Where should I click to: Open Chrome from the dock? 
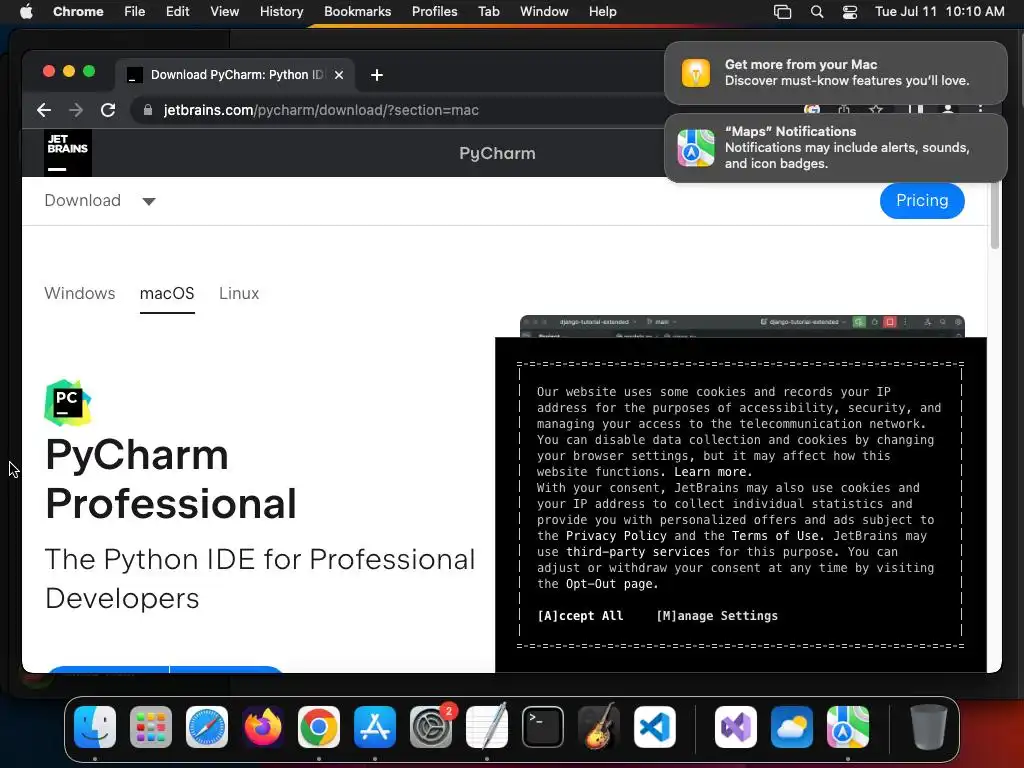319,727
